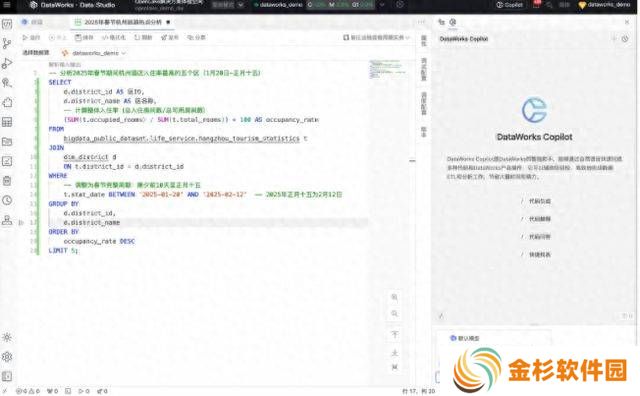
Task: Open the clock history icon in left sidebar
Action: click(x=7, y=200)
